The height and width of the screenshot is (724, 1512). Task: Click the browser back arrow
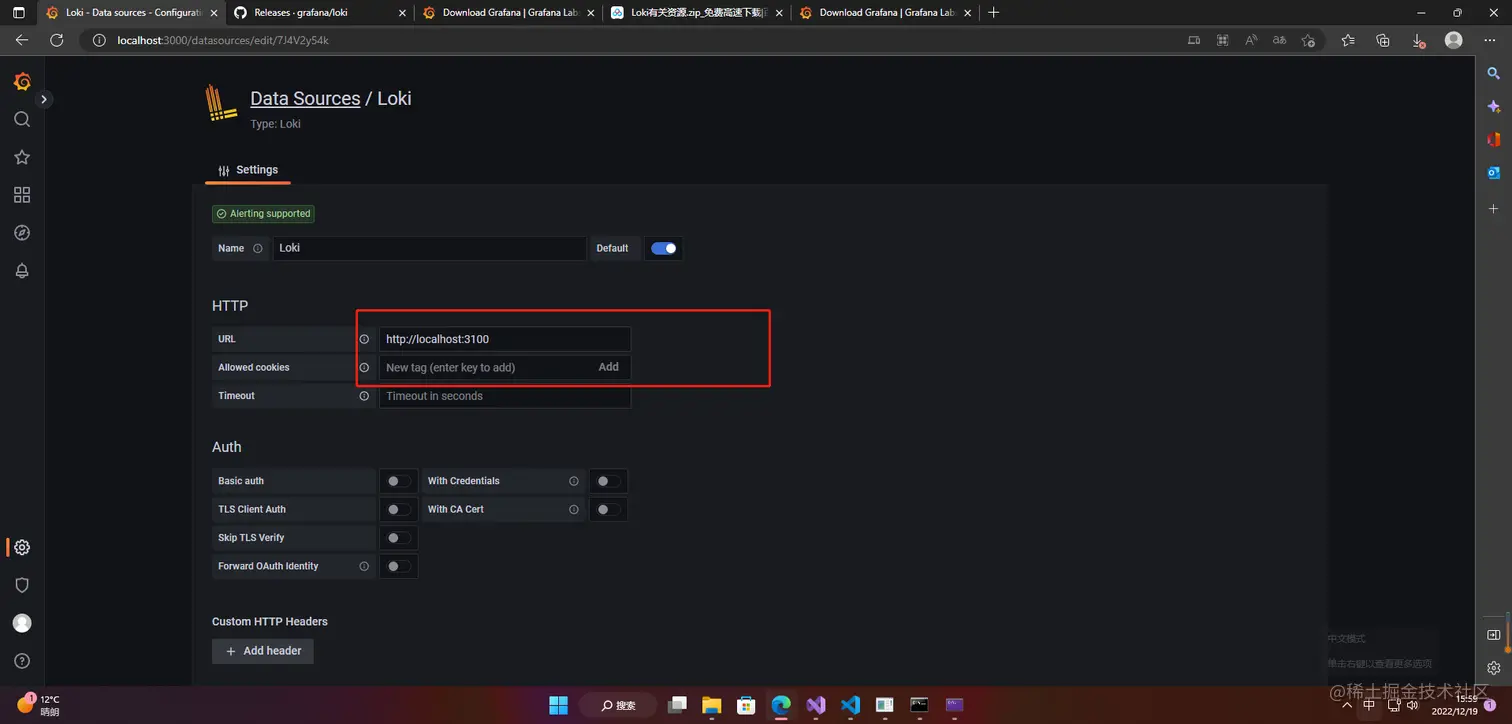pos(22,40)
